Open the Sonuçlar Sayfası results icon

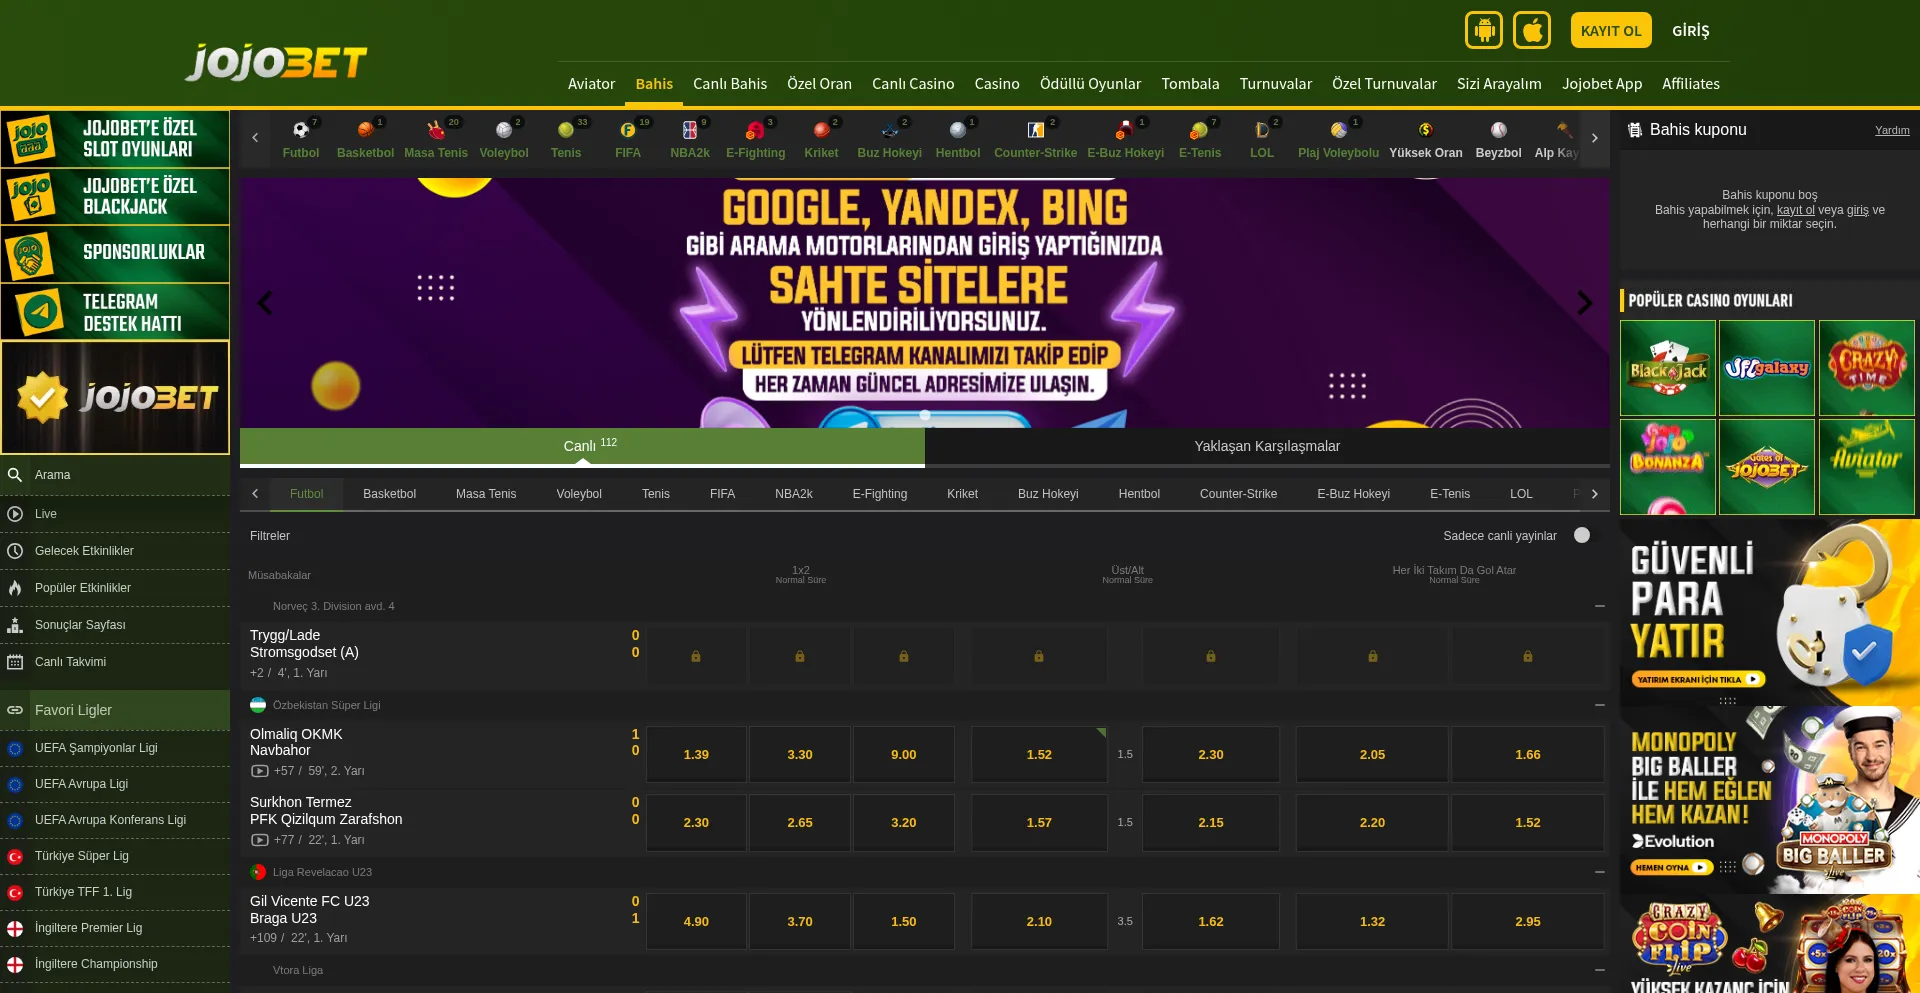pos(15,625)
